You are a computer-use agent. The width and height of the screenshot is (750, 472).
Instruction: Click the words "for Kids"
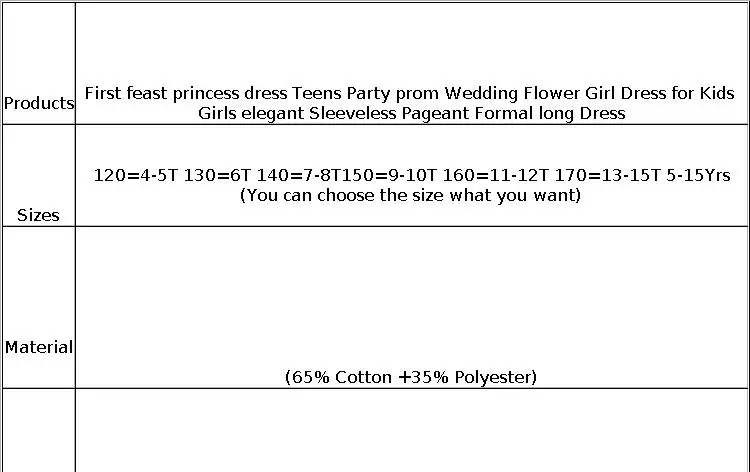click(703, 93)
